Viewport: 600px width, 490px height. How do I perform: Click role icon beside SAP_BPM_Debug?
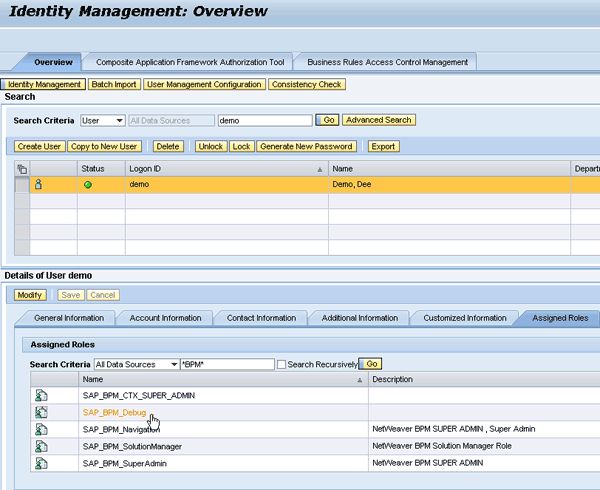[x=41, y=412]
